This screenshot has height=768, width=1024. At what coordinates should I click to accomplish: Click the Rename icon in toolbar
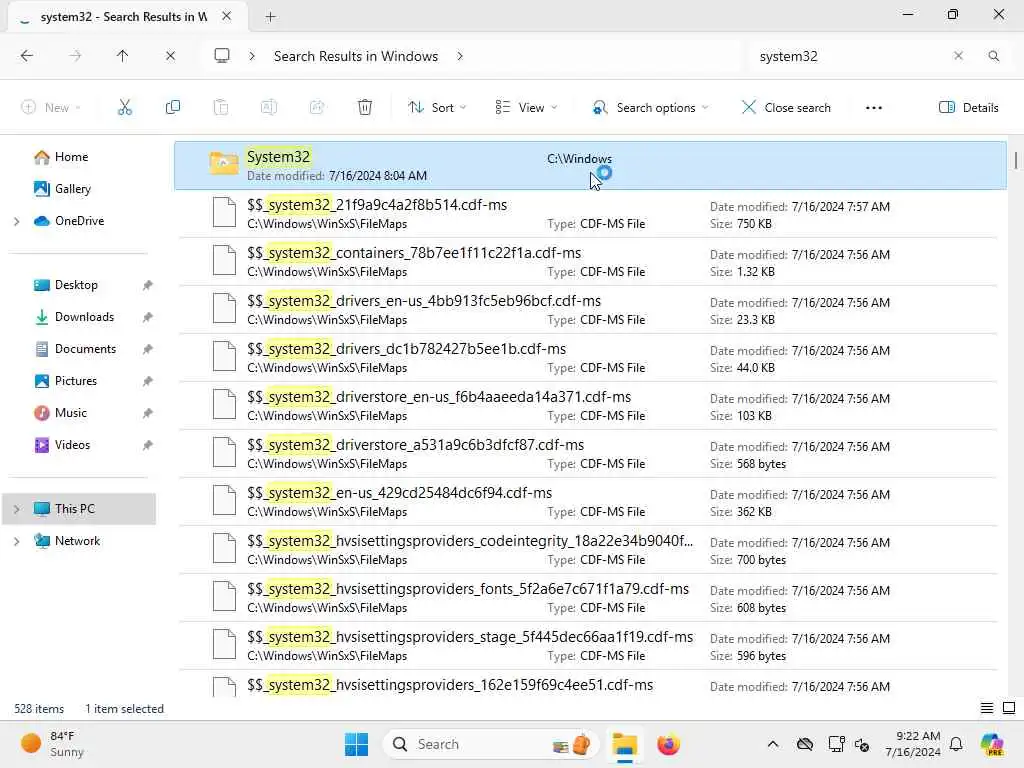click(268, 107)
